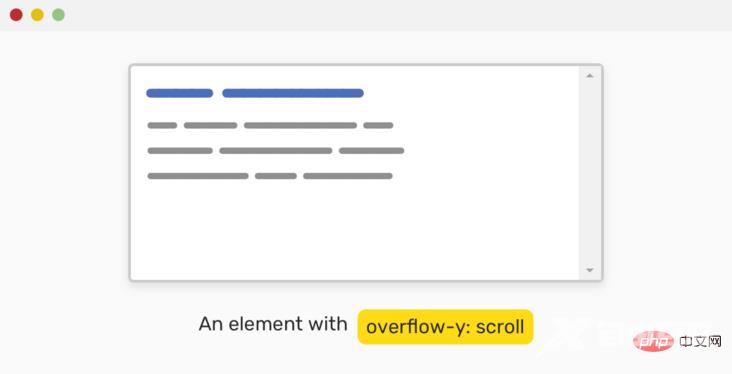This screenshot has width=732, height=374.
Task: Click the scrollbar up arrow
Action: click(x=590, y=76)
